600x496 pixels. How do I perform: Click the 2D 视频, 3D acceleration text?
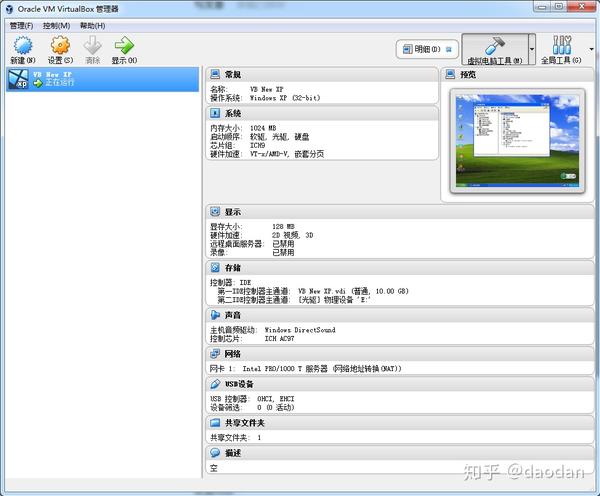coord(293,235)
